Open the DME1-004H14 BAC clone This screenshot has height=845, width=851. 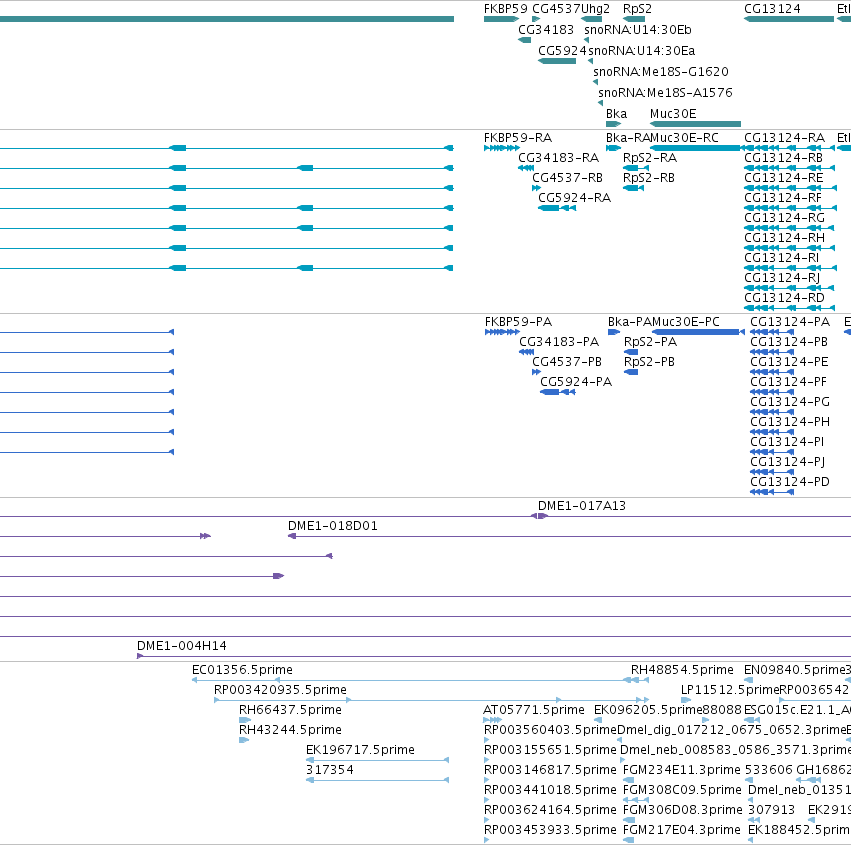tap(494, 656)
